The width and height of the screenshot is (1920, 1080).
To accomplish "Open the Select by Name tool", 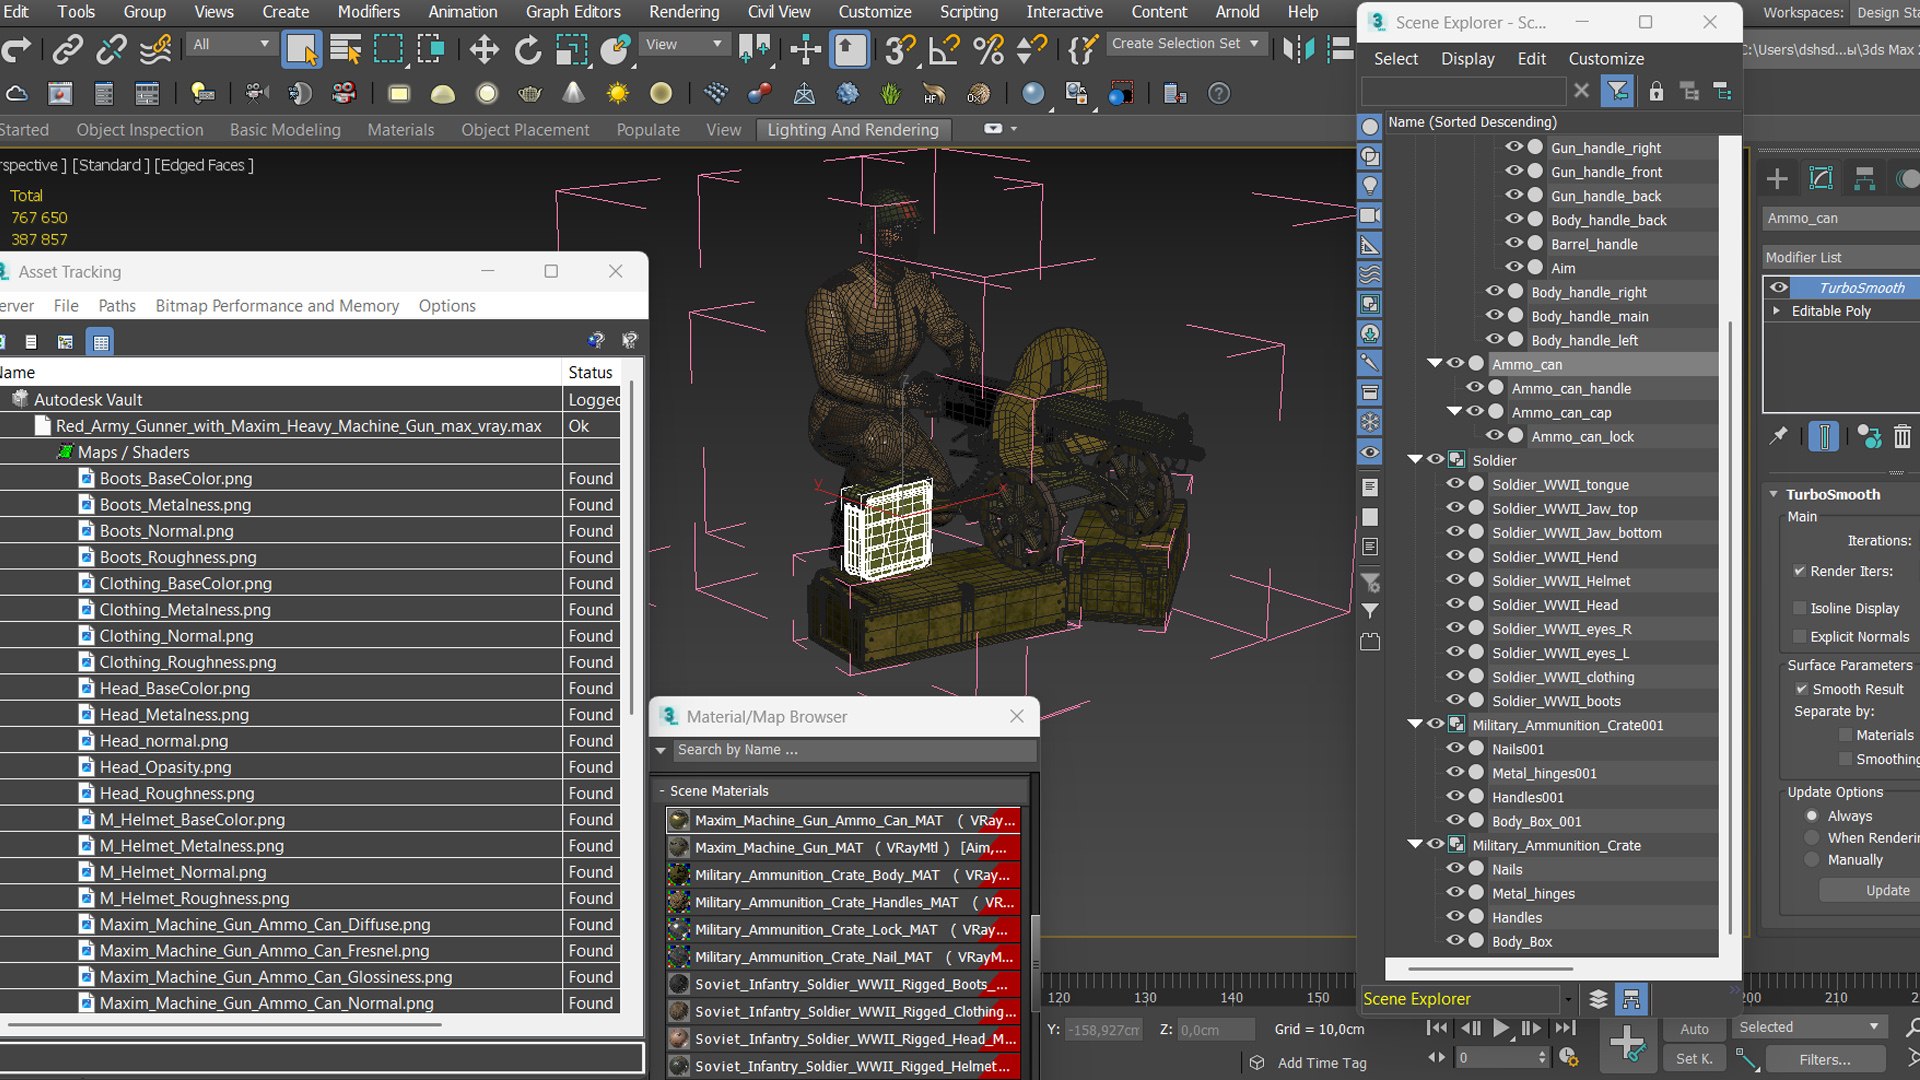I will (x=345, y=48).
